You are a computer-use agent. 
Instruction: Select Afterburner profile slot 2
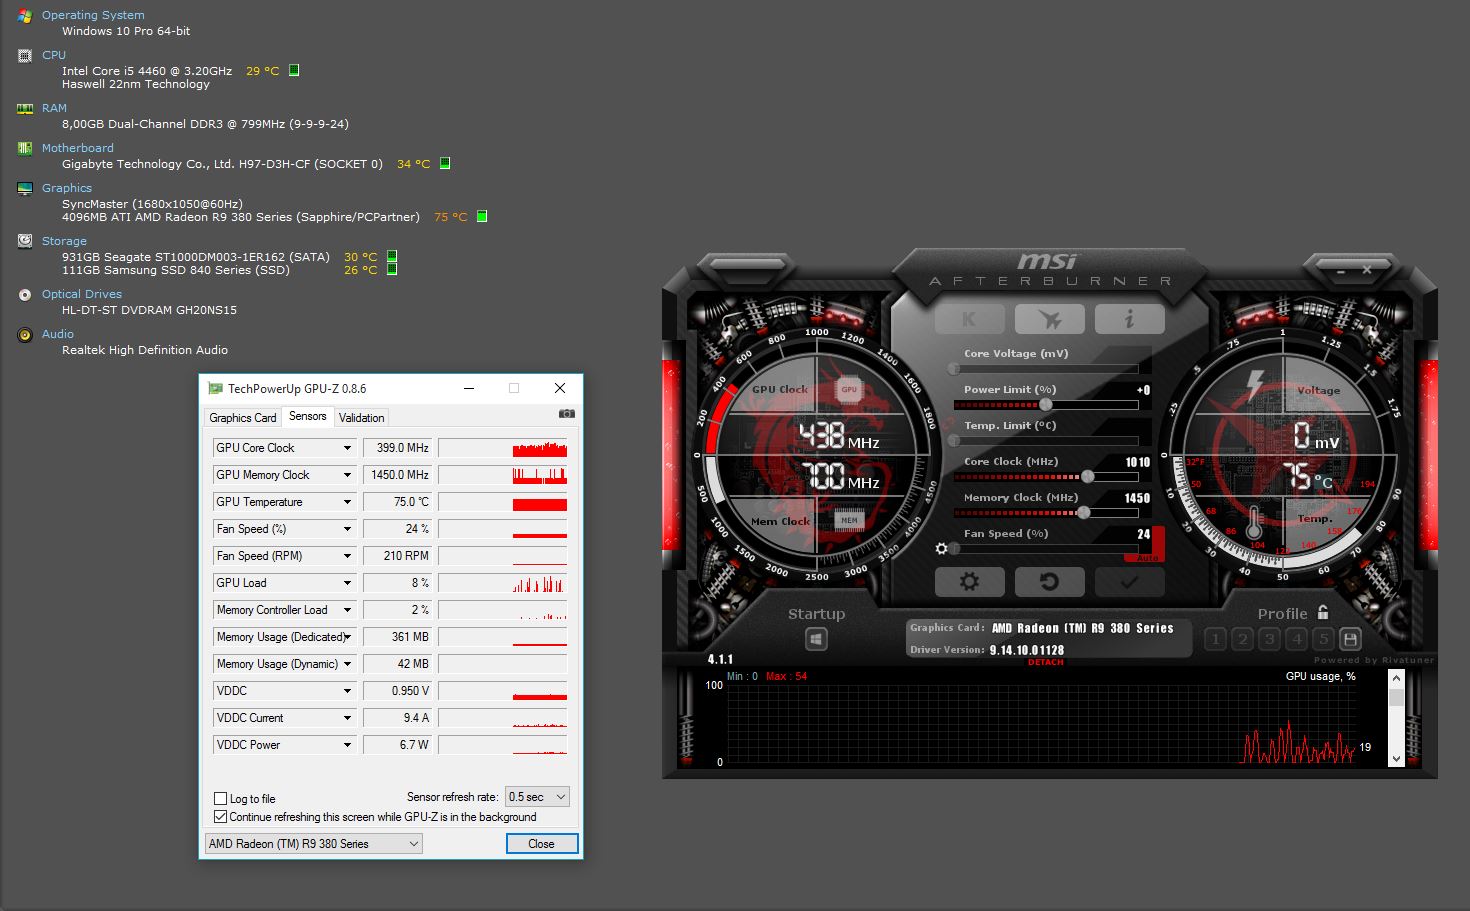(1242, 639)
